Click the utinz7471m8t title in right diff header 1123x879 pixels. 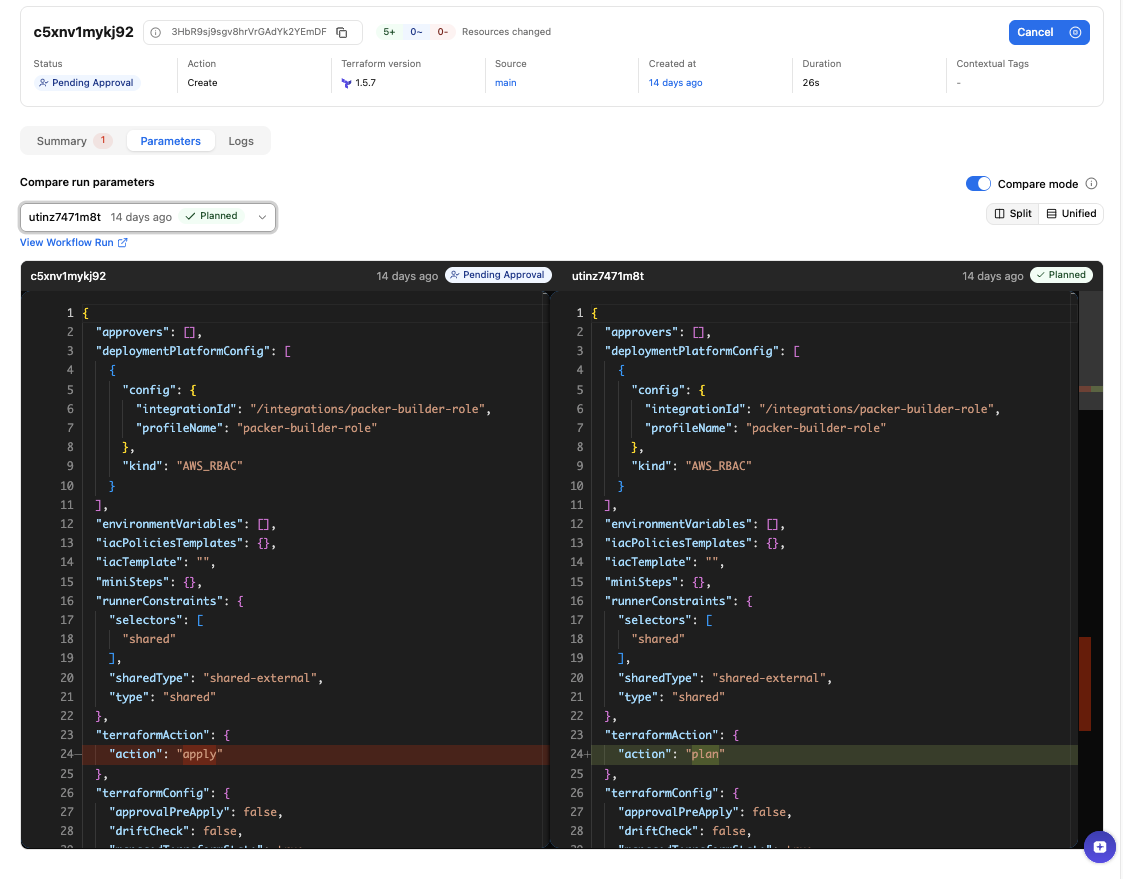(x=608, y=277)
